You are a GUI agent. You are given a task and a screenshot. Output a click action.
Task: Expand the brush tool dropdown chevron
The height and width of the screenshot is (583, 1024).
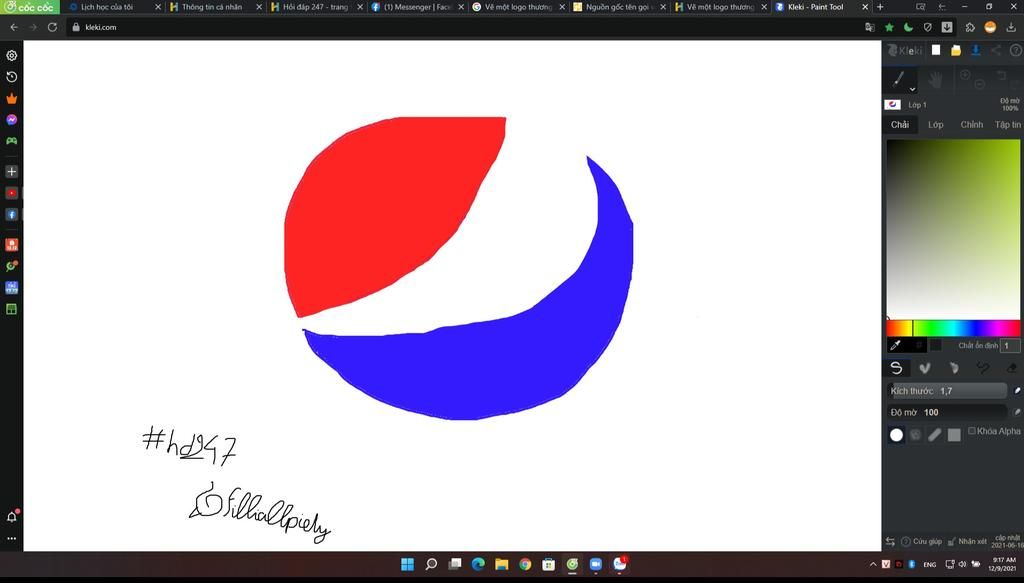click(x=912, y=89)
